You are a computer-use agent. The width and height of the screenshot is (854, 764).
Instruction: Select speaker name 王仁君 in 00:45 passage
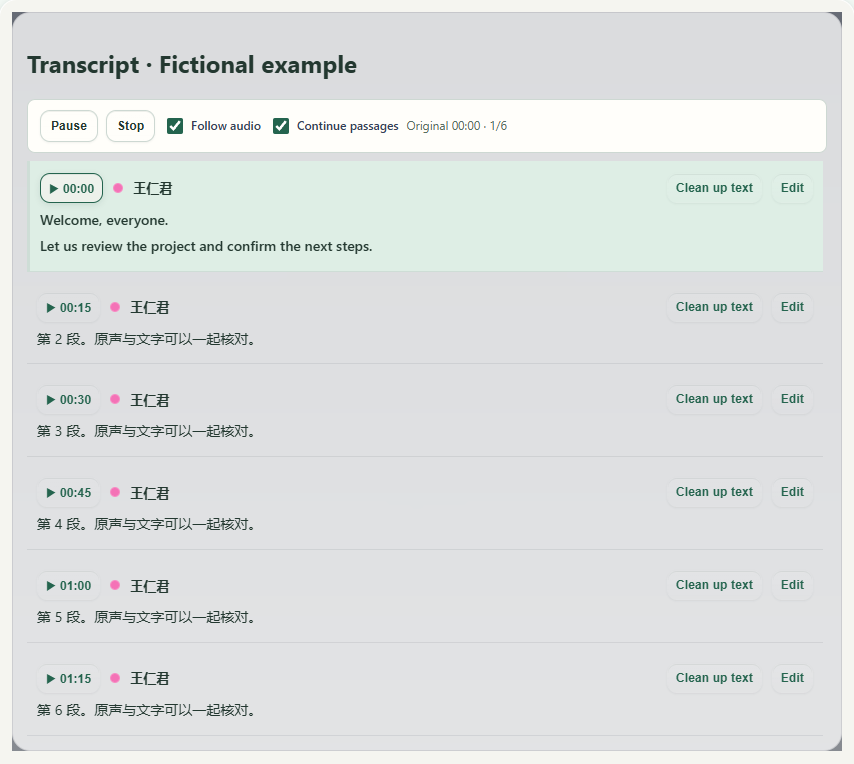pos(150,493)
